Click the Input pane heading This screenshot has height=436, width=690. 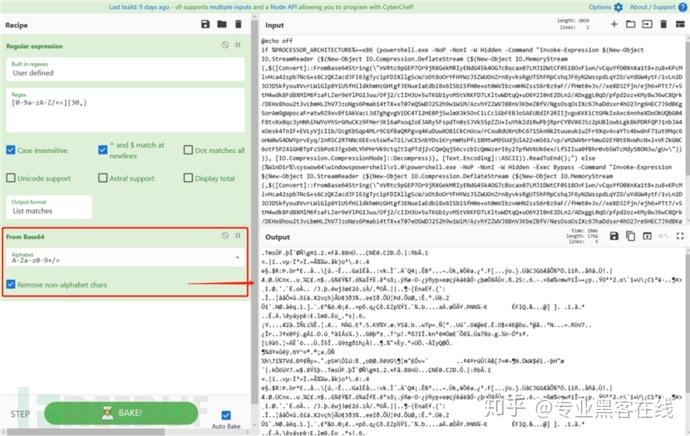[275, 26]
